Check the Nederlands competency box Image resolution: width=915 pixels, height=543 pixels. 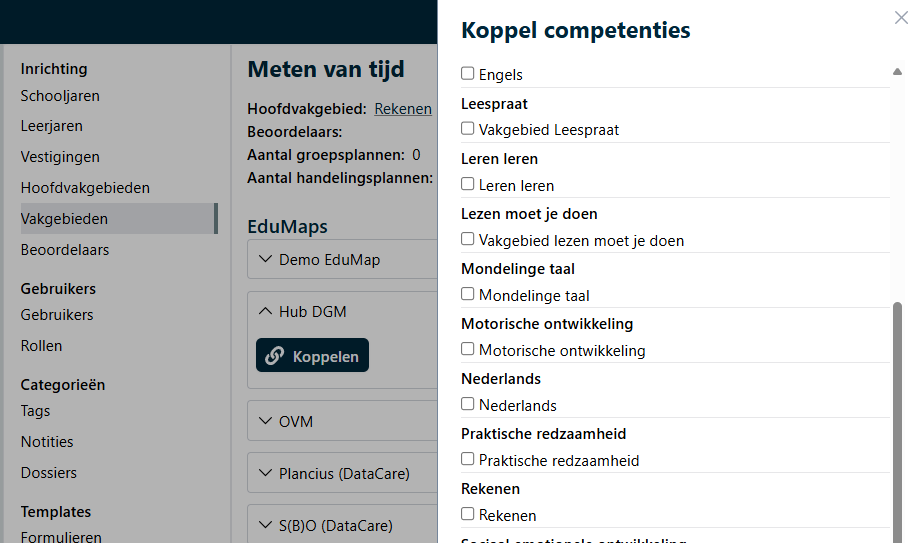click(468, 405)
